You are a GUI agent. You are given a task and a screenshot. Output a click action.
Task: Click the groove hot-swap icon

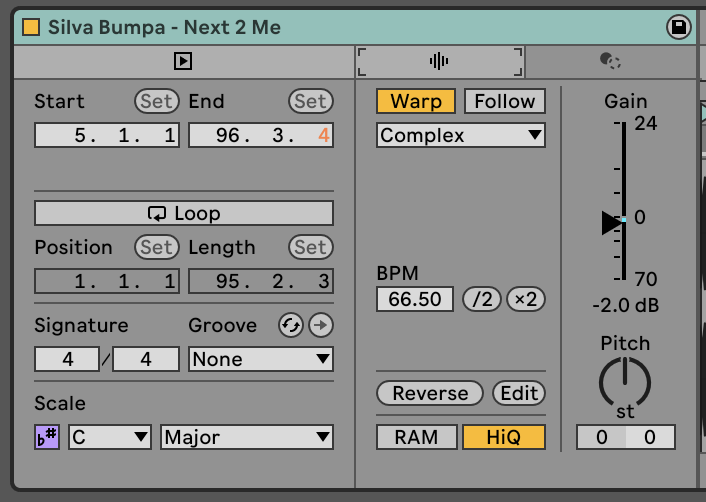click(292, 325)
